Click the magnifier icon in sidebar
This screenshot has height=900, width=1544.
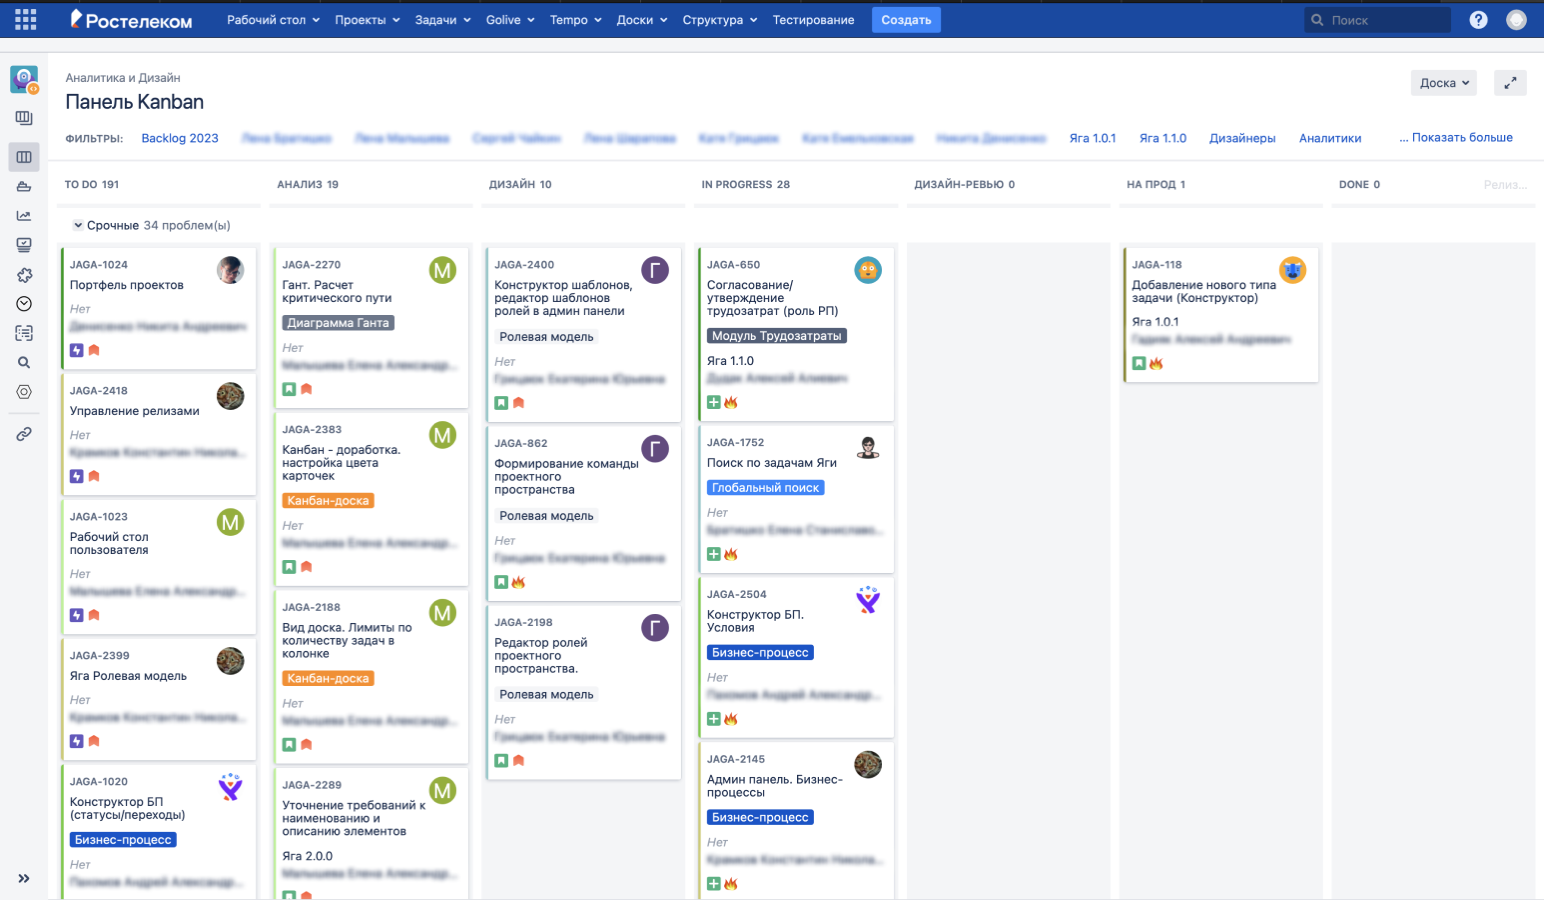tap(24, 363)
